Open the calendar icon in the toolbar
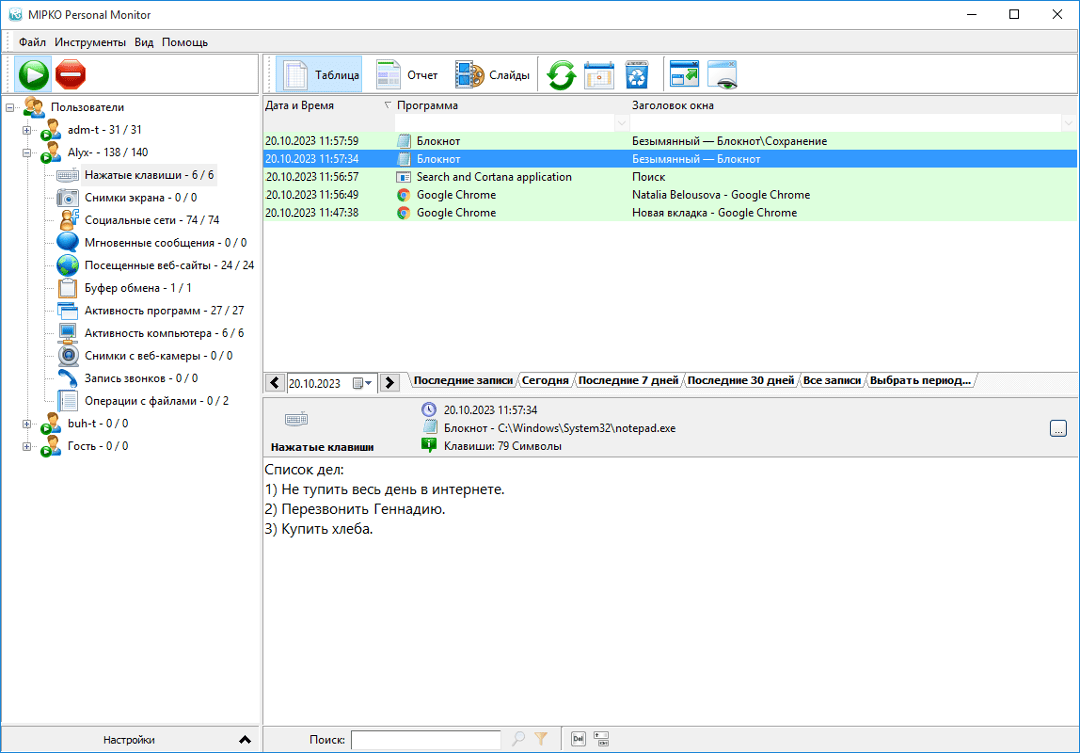The image size is (1080, 753). pos(599,75)
